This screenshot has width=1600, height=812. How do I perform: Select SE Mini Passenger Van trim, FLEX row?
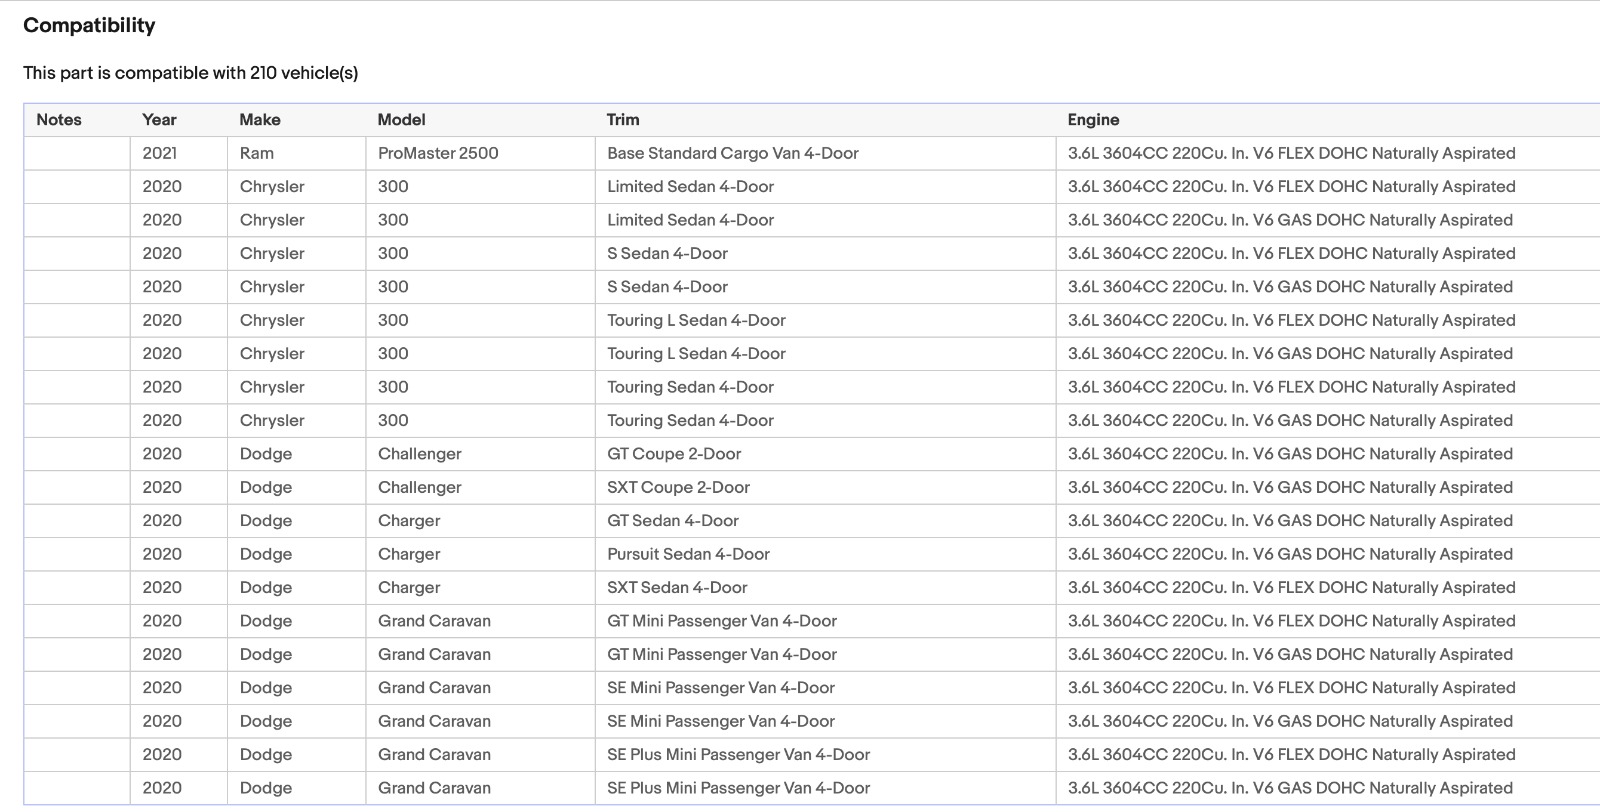pos(721,688)
